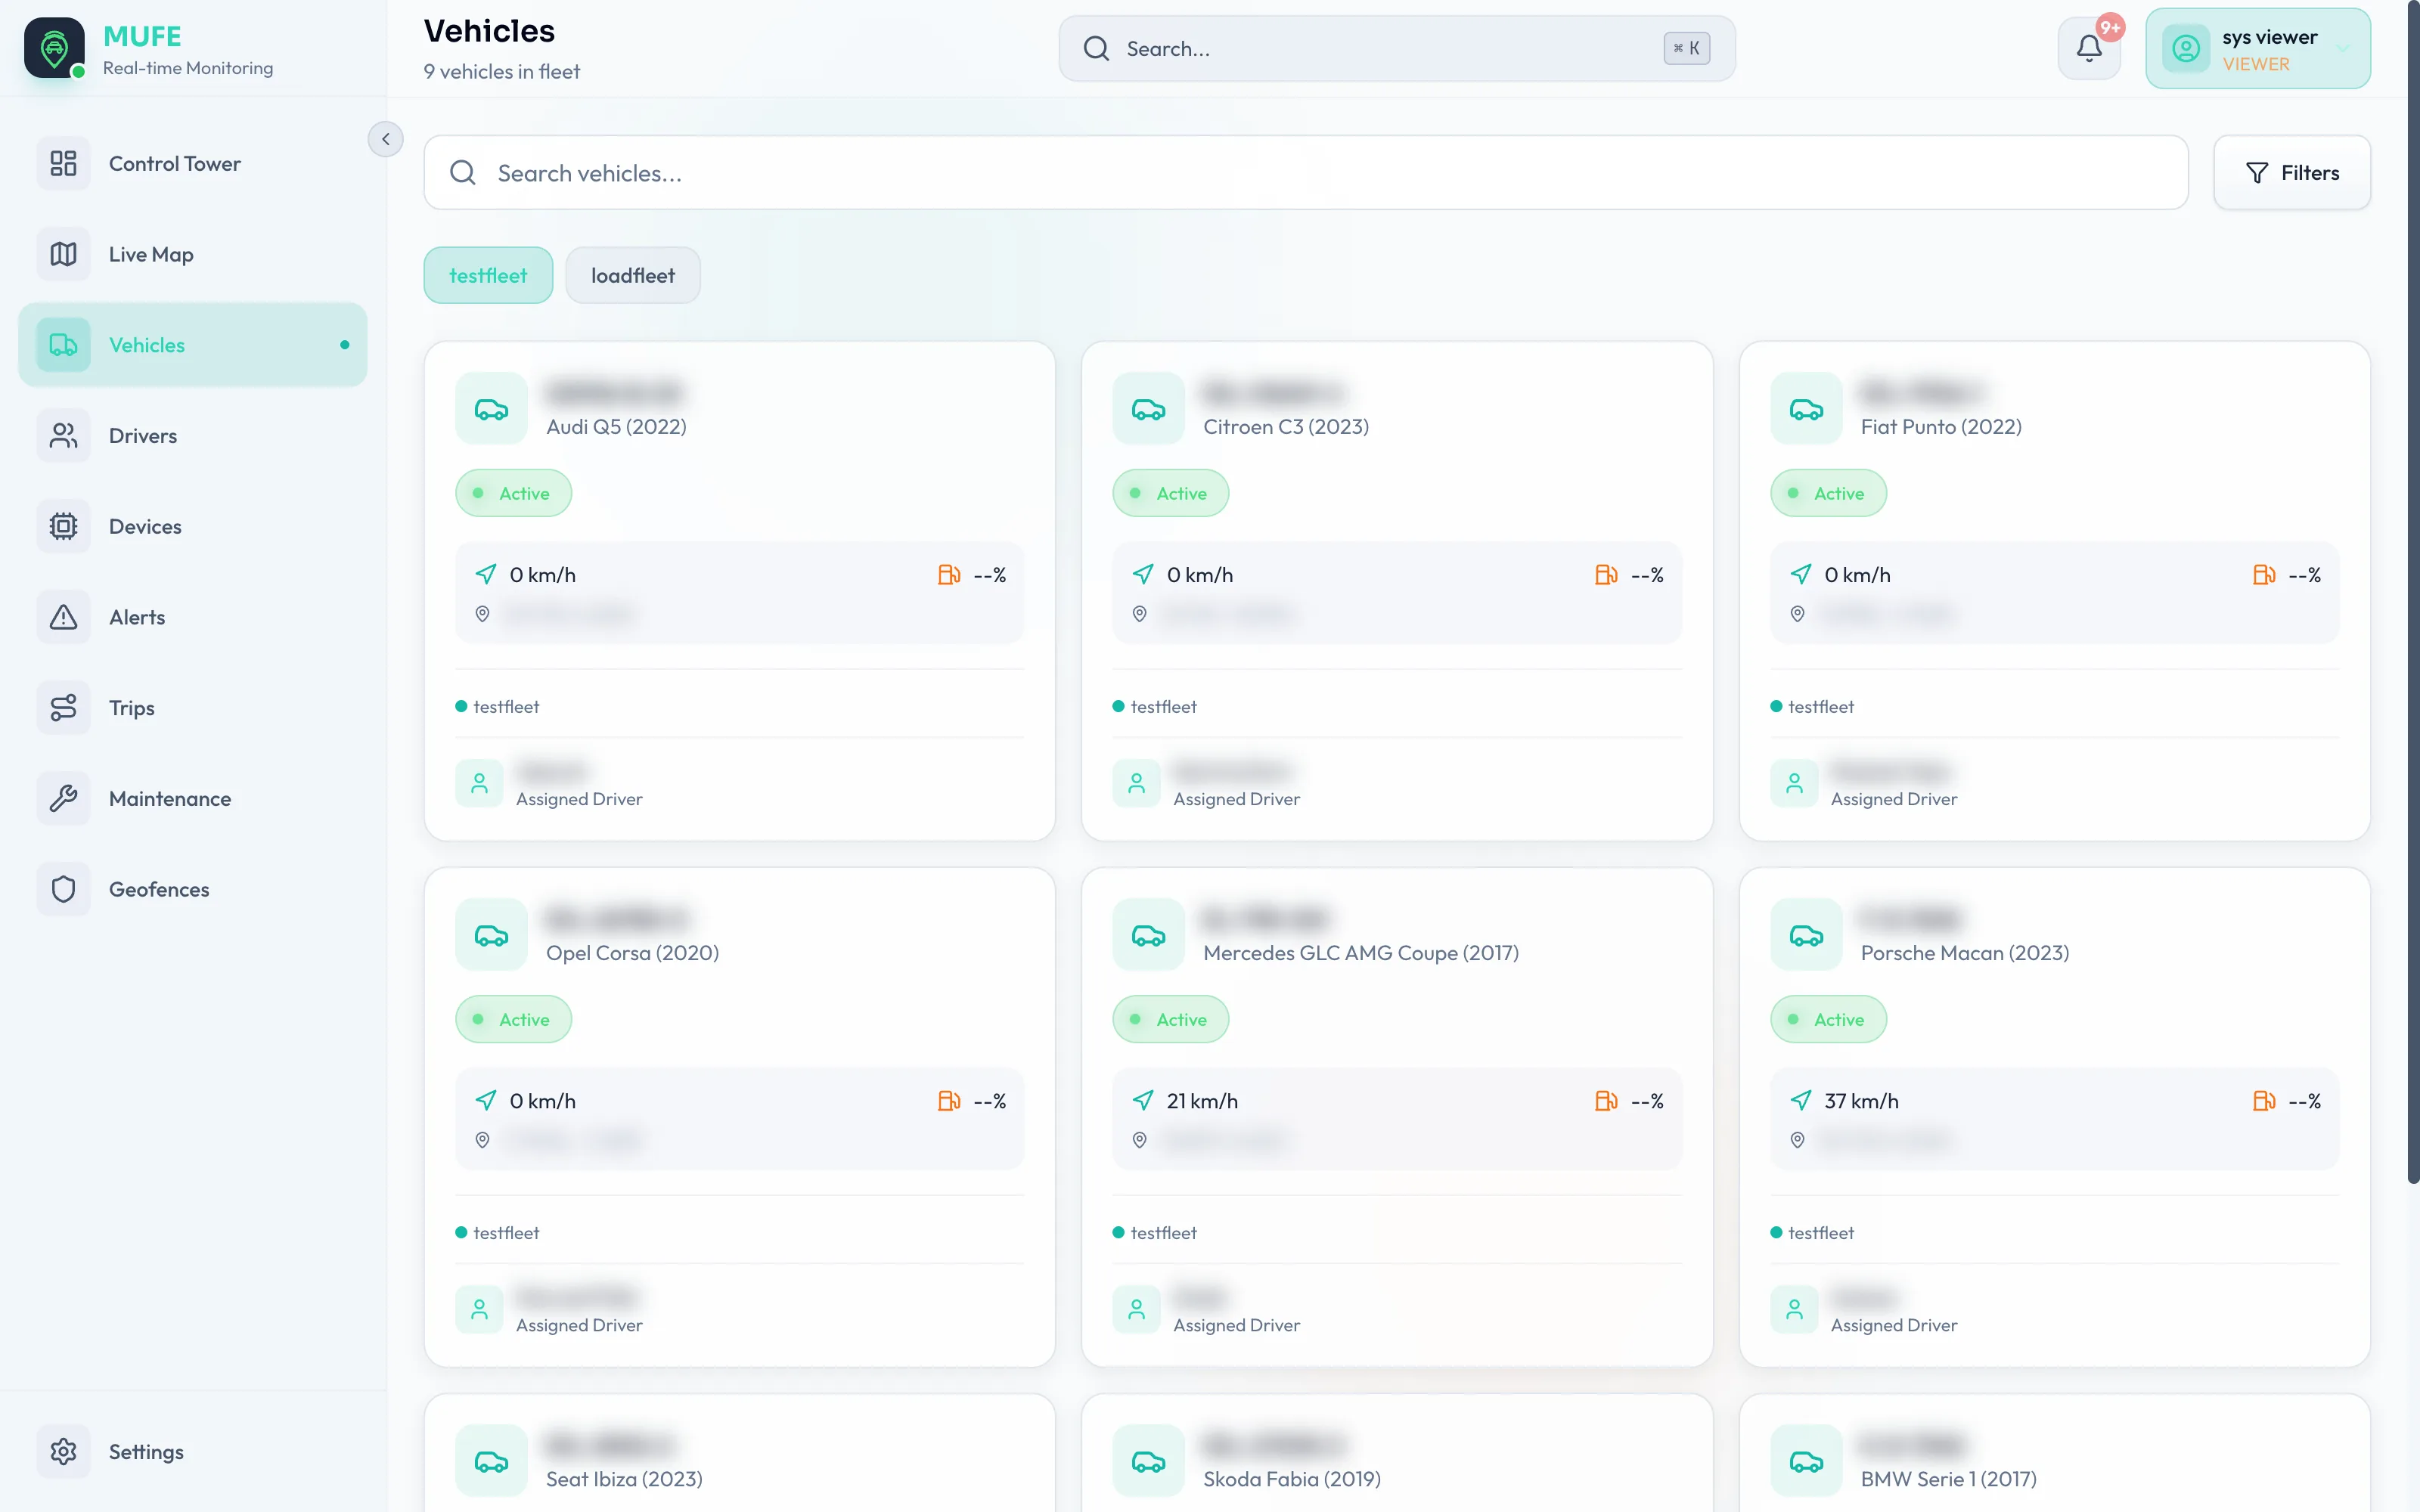The image size is (2420, 1512).
Task: Open the Filters button
Action: pyautogui.click(x=2291, y=173)
